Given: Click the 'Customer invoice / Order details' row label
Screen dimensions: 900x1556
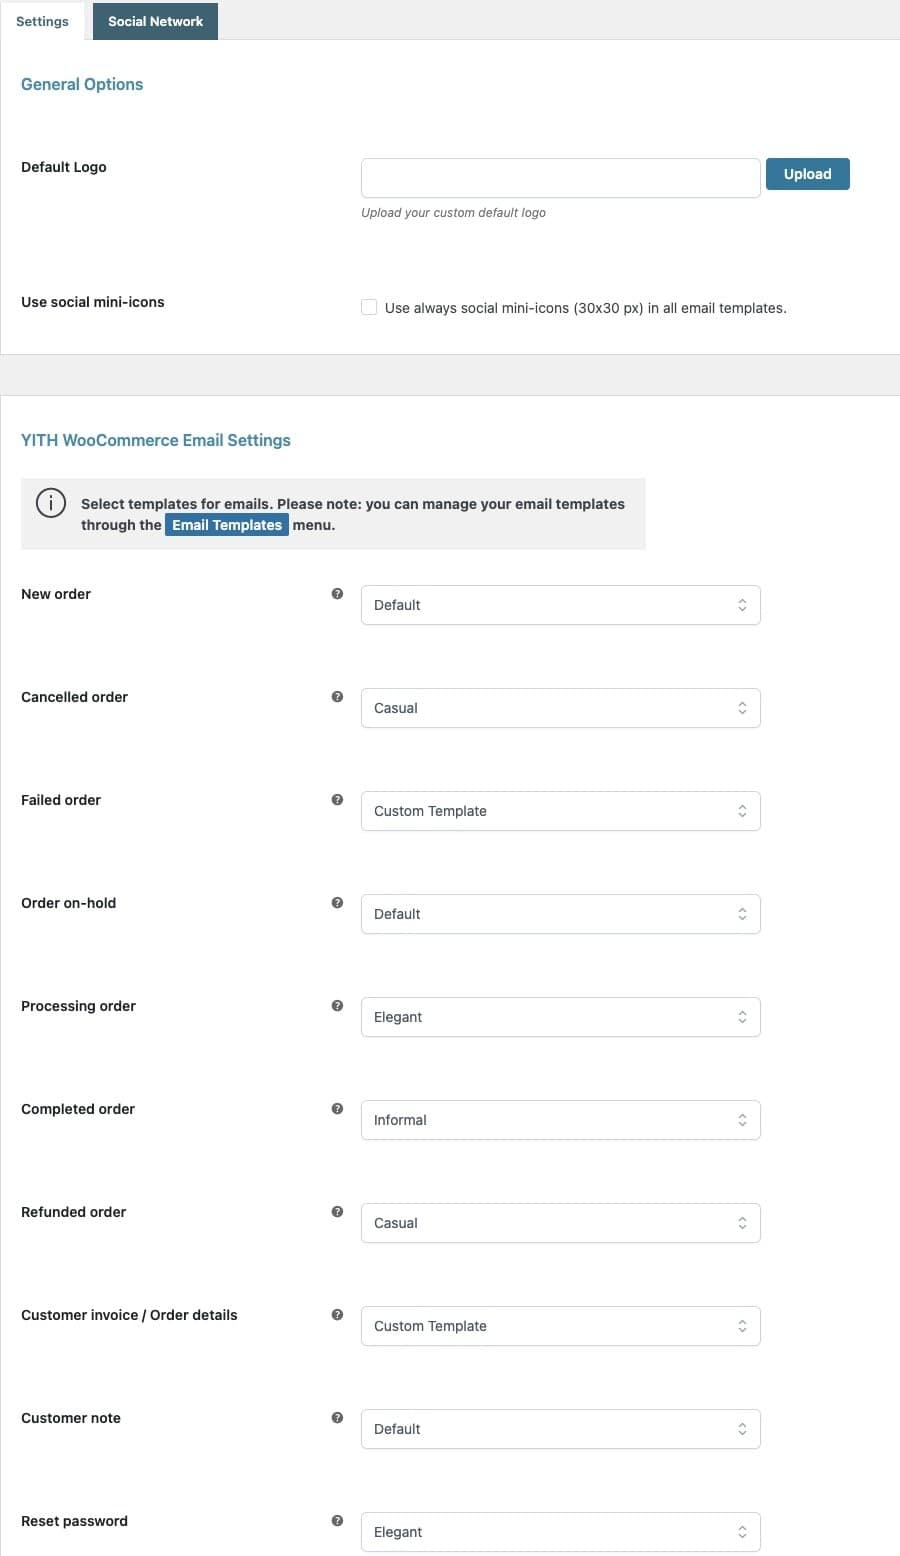Looking at the screenshot, I should 130,1315.
